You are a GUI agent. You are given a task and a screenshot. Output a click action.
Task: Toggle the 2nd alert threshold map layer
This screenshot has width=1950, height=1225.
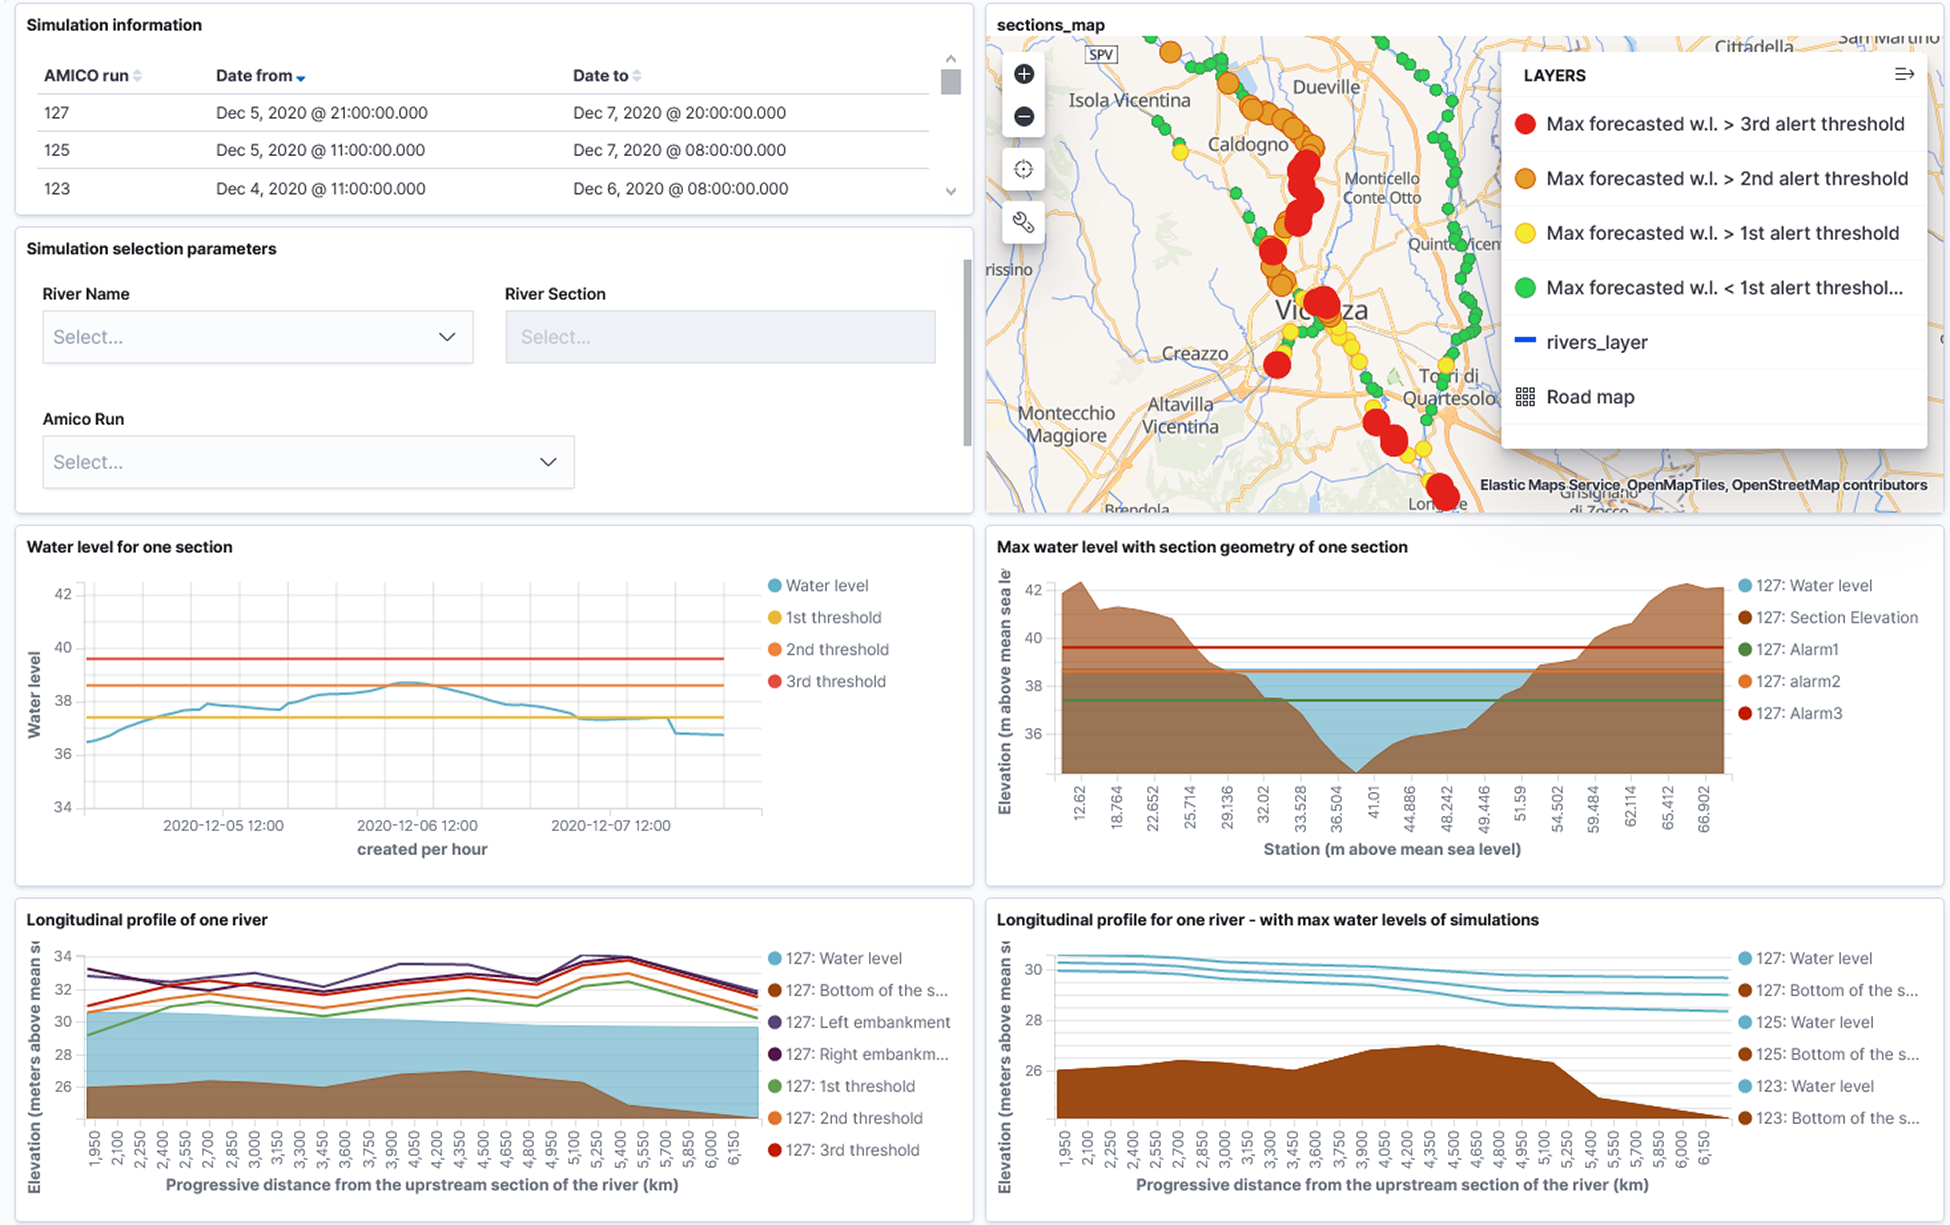1727,179
